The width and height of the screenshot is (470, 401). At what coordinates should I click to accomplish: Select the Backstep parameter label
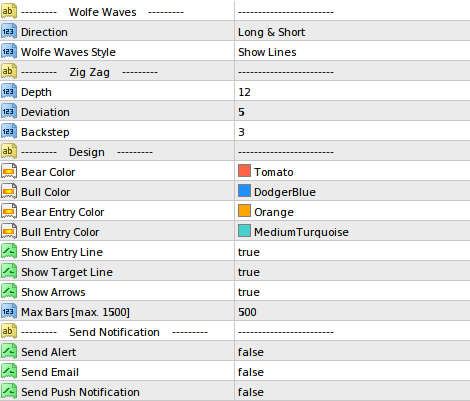45,132
